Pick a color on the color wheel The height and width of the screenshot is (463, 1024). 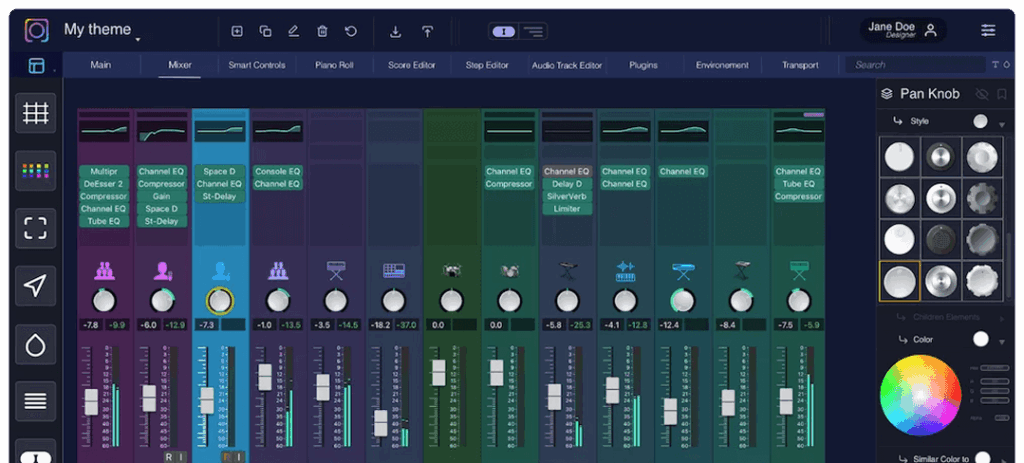[920, 395]
